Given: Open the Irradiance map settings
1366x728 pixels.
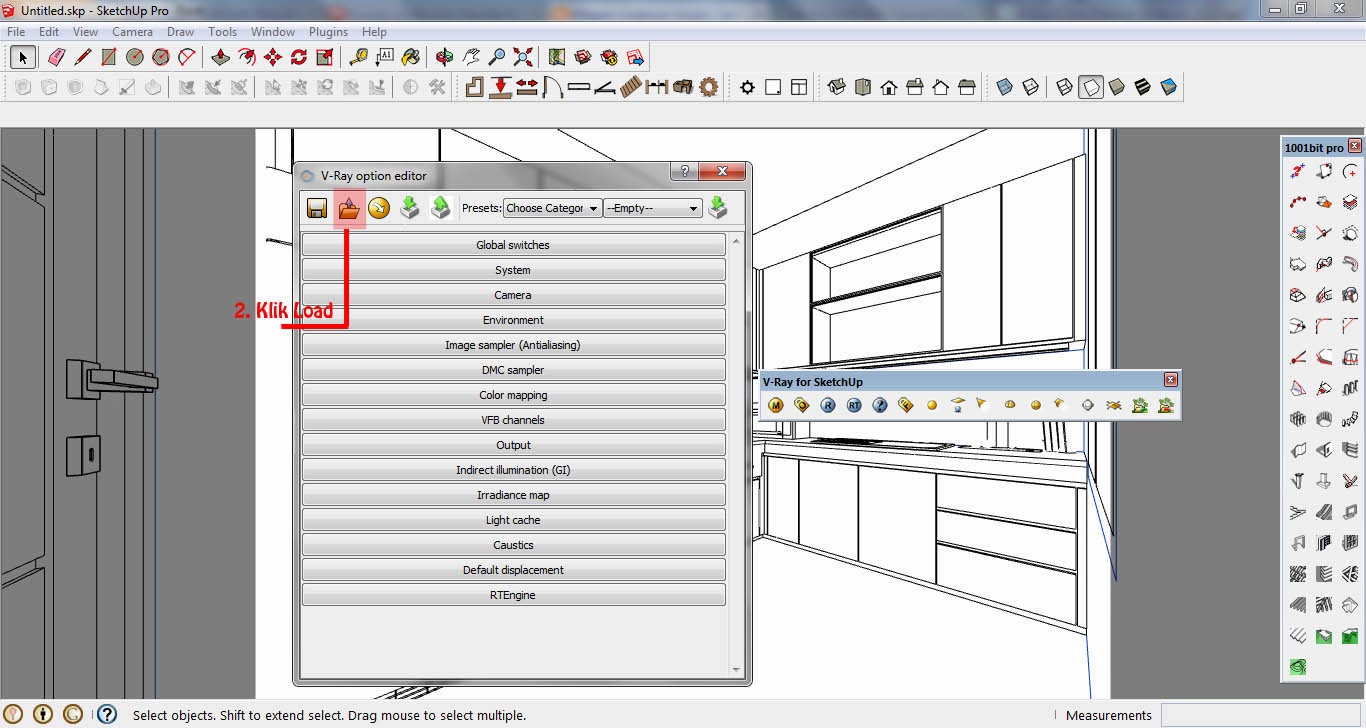Looking at the screenshot, I should [513, 494].
